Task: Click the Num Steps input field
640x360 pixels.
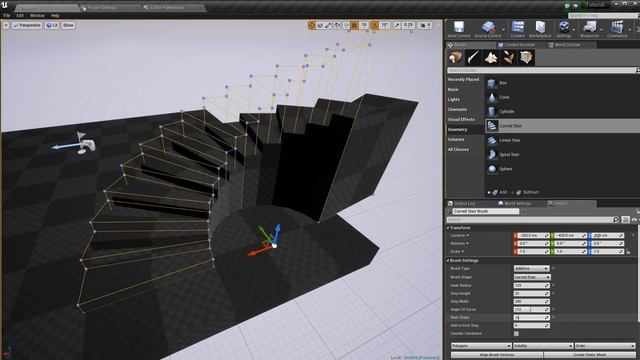Action: (x=531, y=318)
